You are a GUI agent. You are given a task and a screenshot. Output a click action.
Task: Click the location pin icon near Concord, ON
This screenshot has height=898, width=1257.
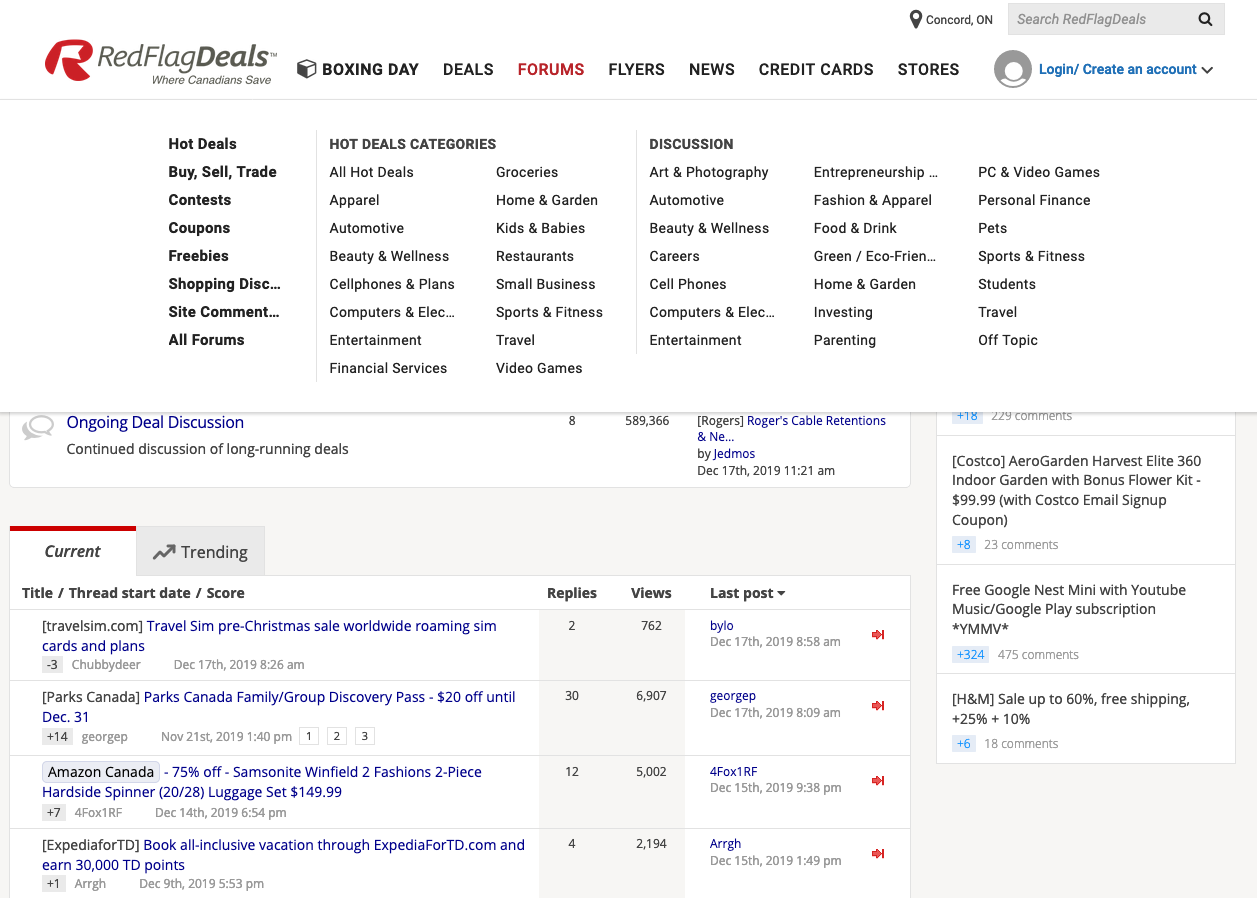click(x=915, y=20)
